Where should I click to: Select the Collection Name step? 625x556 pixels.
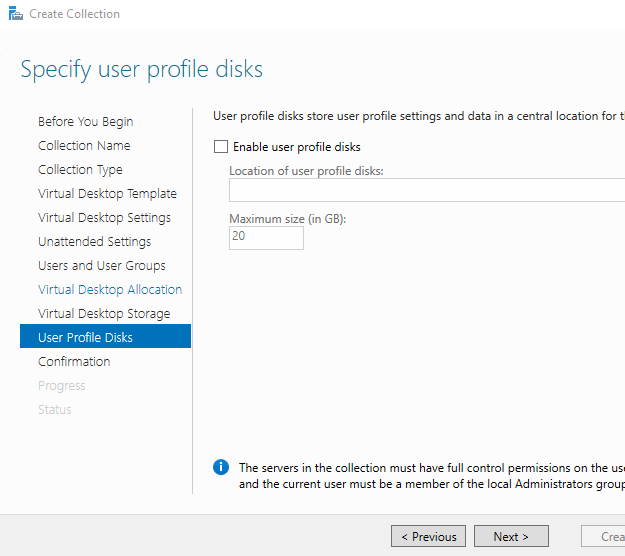tap(84, 146)
